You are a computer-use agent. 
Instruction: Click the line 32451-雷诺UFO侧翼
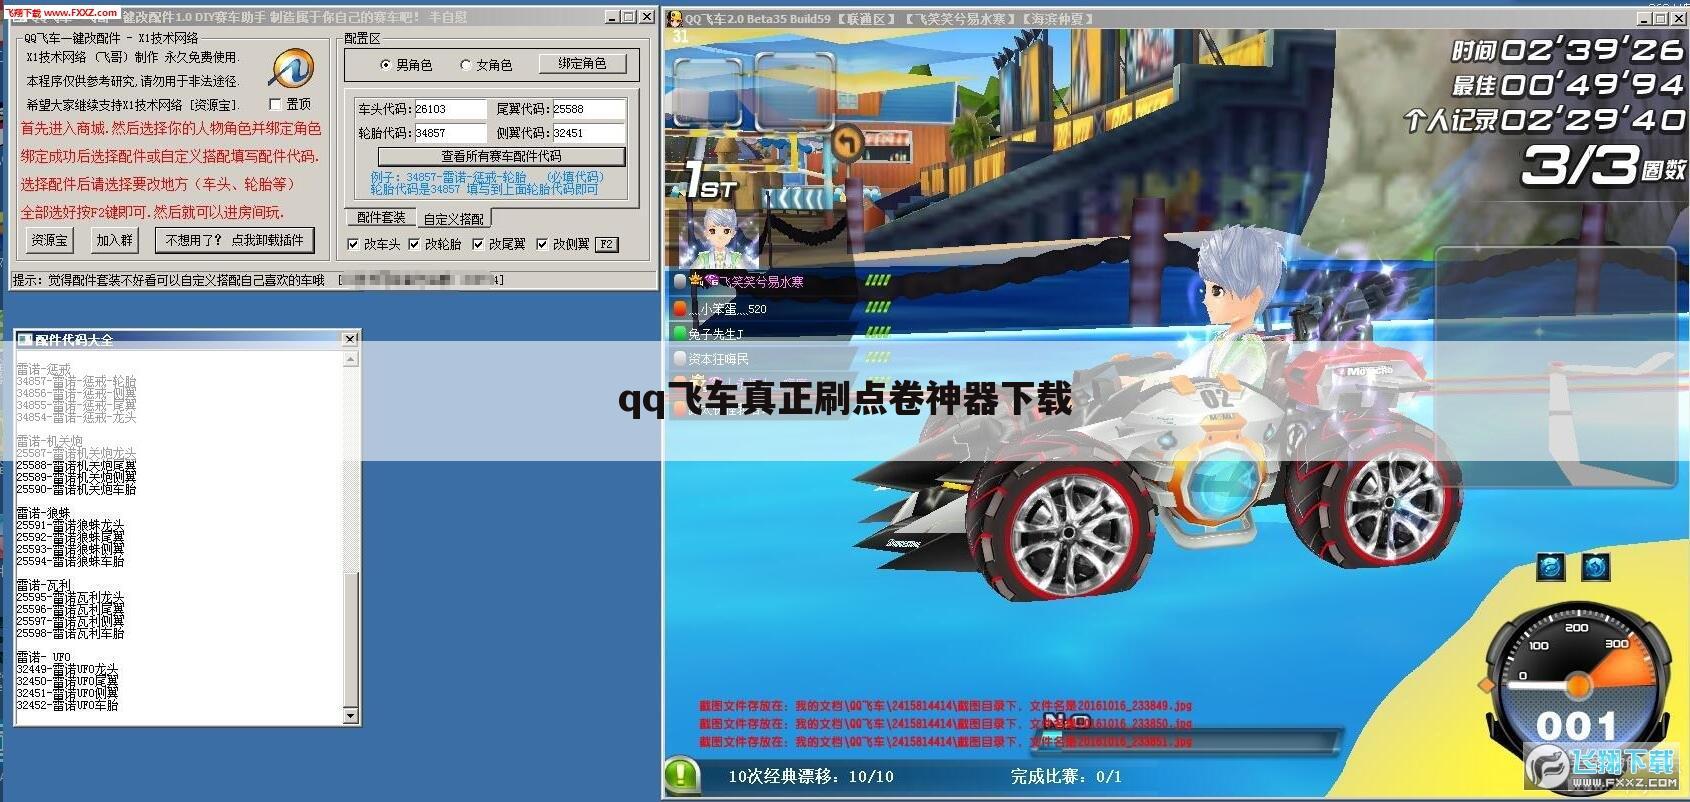(67, 693)
